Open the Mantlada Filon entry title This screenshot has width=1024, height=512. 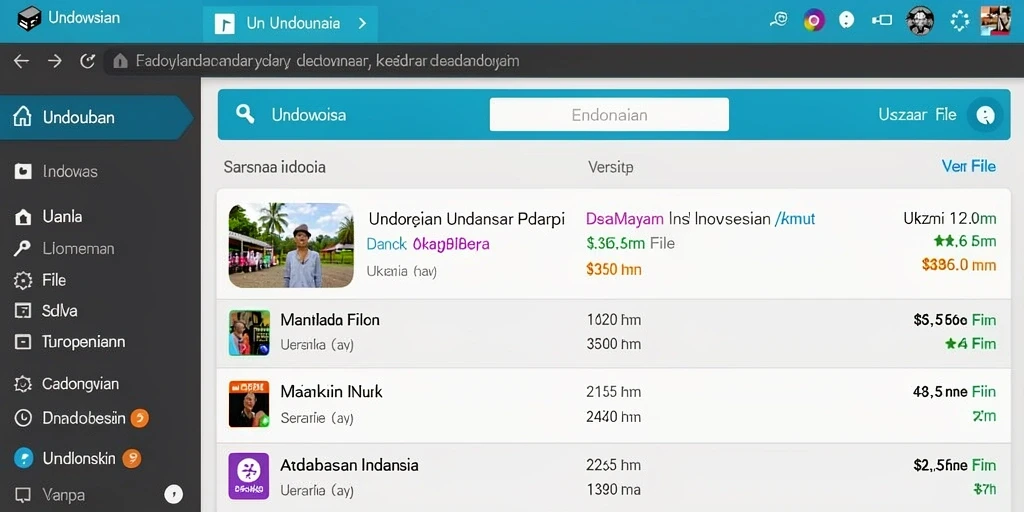330,320
